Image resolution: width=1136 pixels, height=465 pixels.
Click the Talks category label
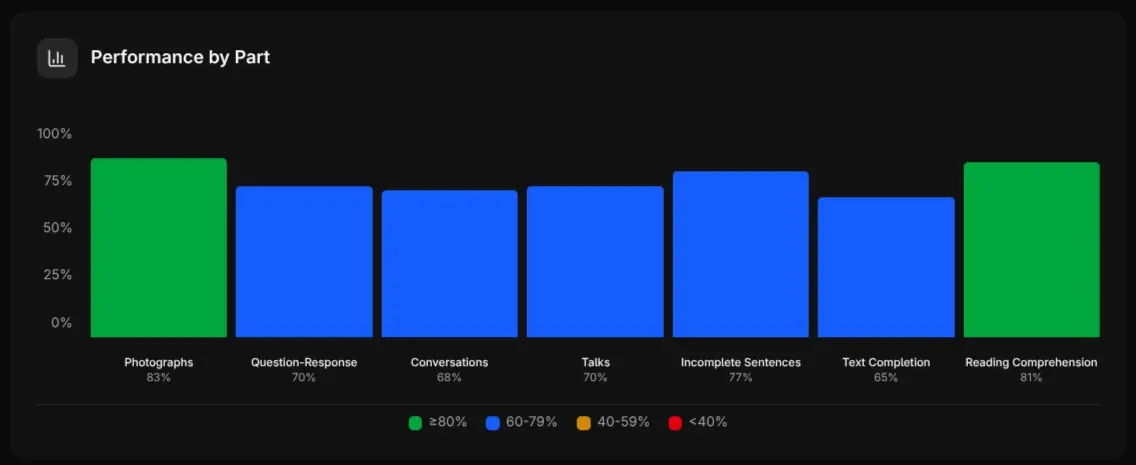[x=595, y=362]
